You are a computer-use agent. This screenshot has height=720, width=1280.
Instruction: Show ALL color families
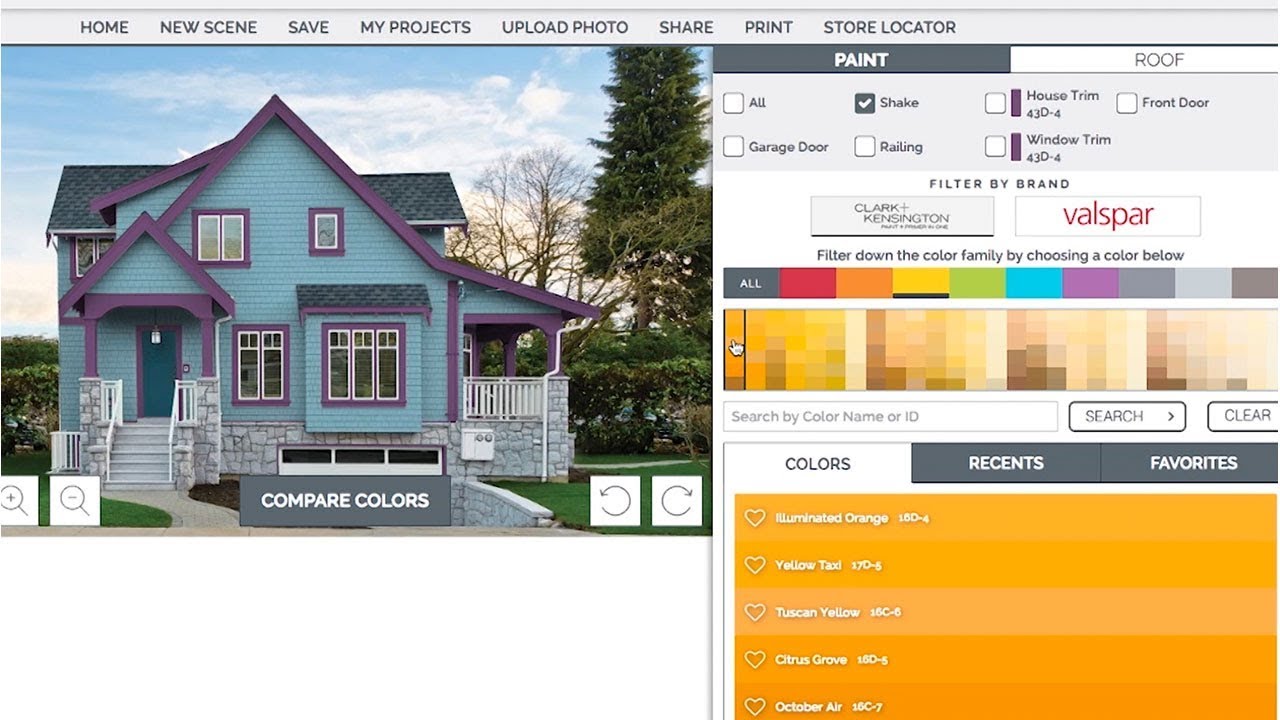(751, 283)
